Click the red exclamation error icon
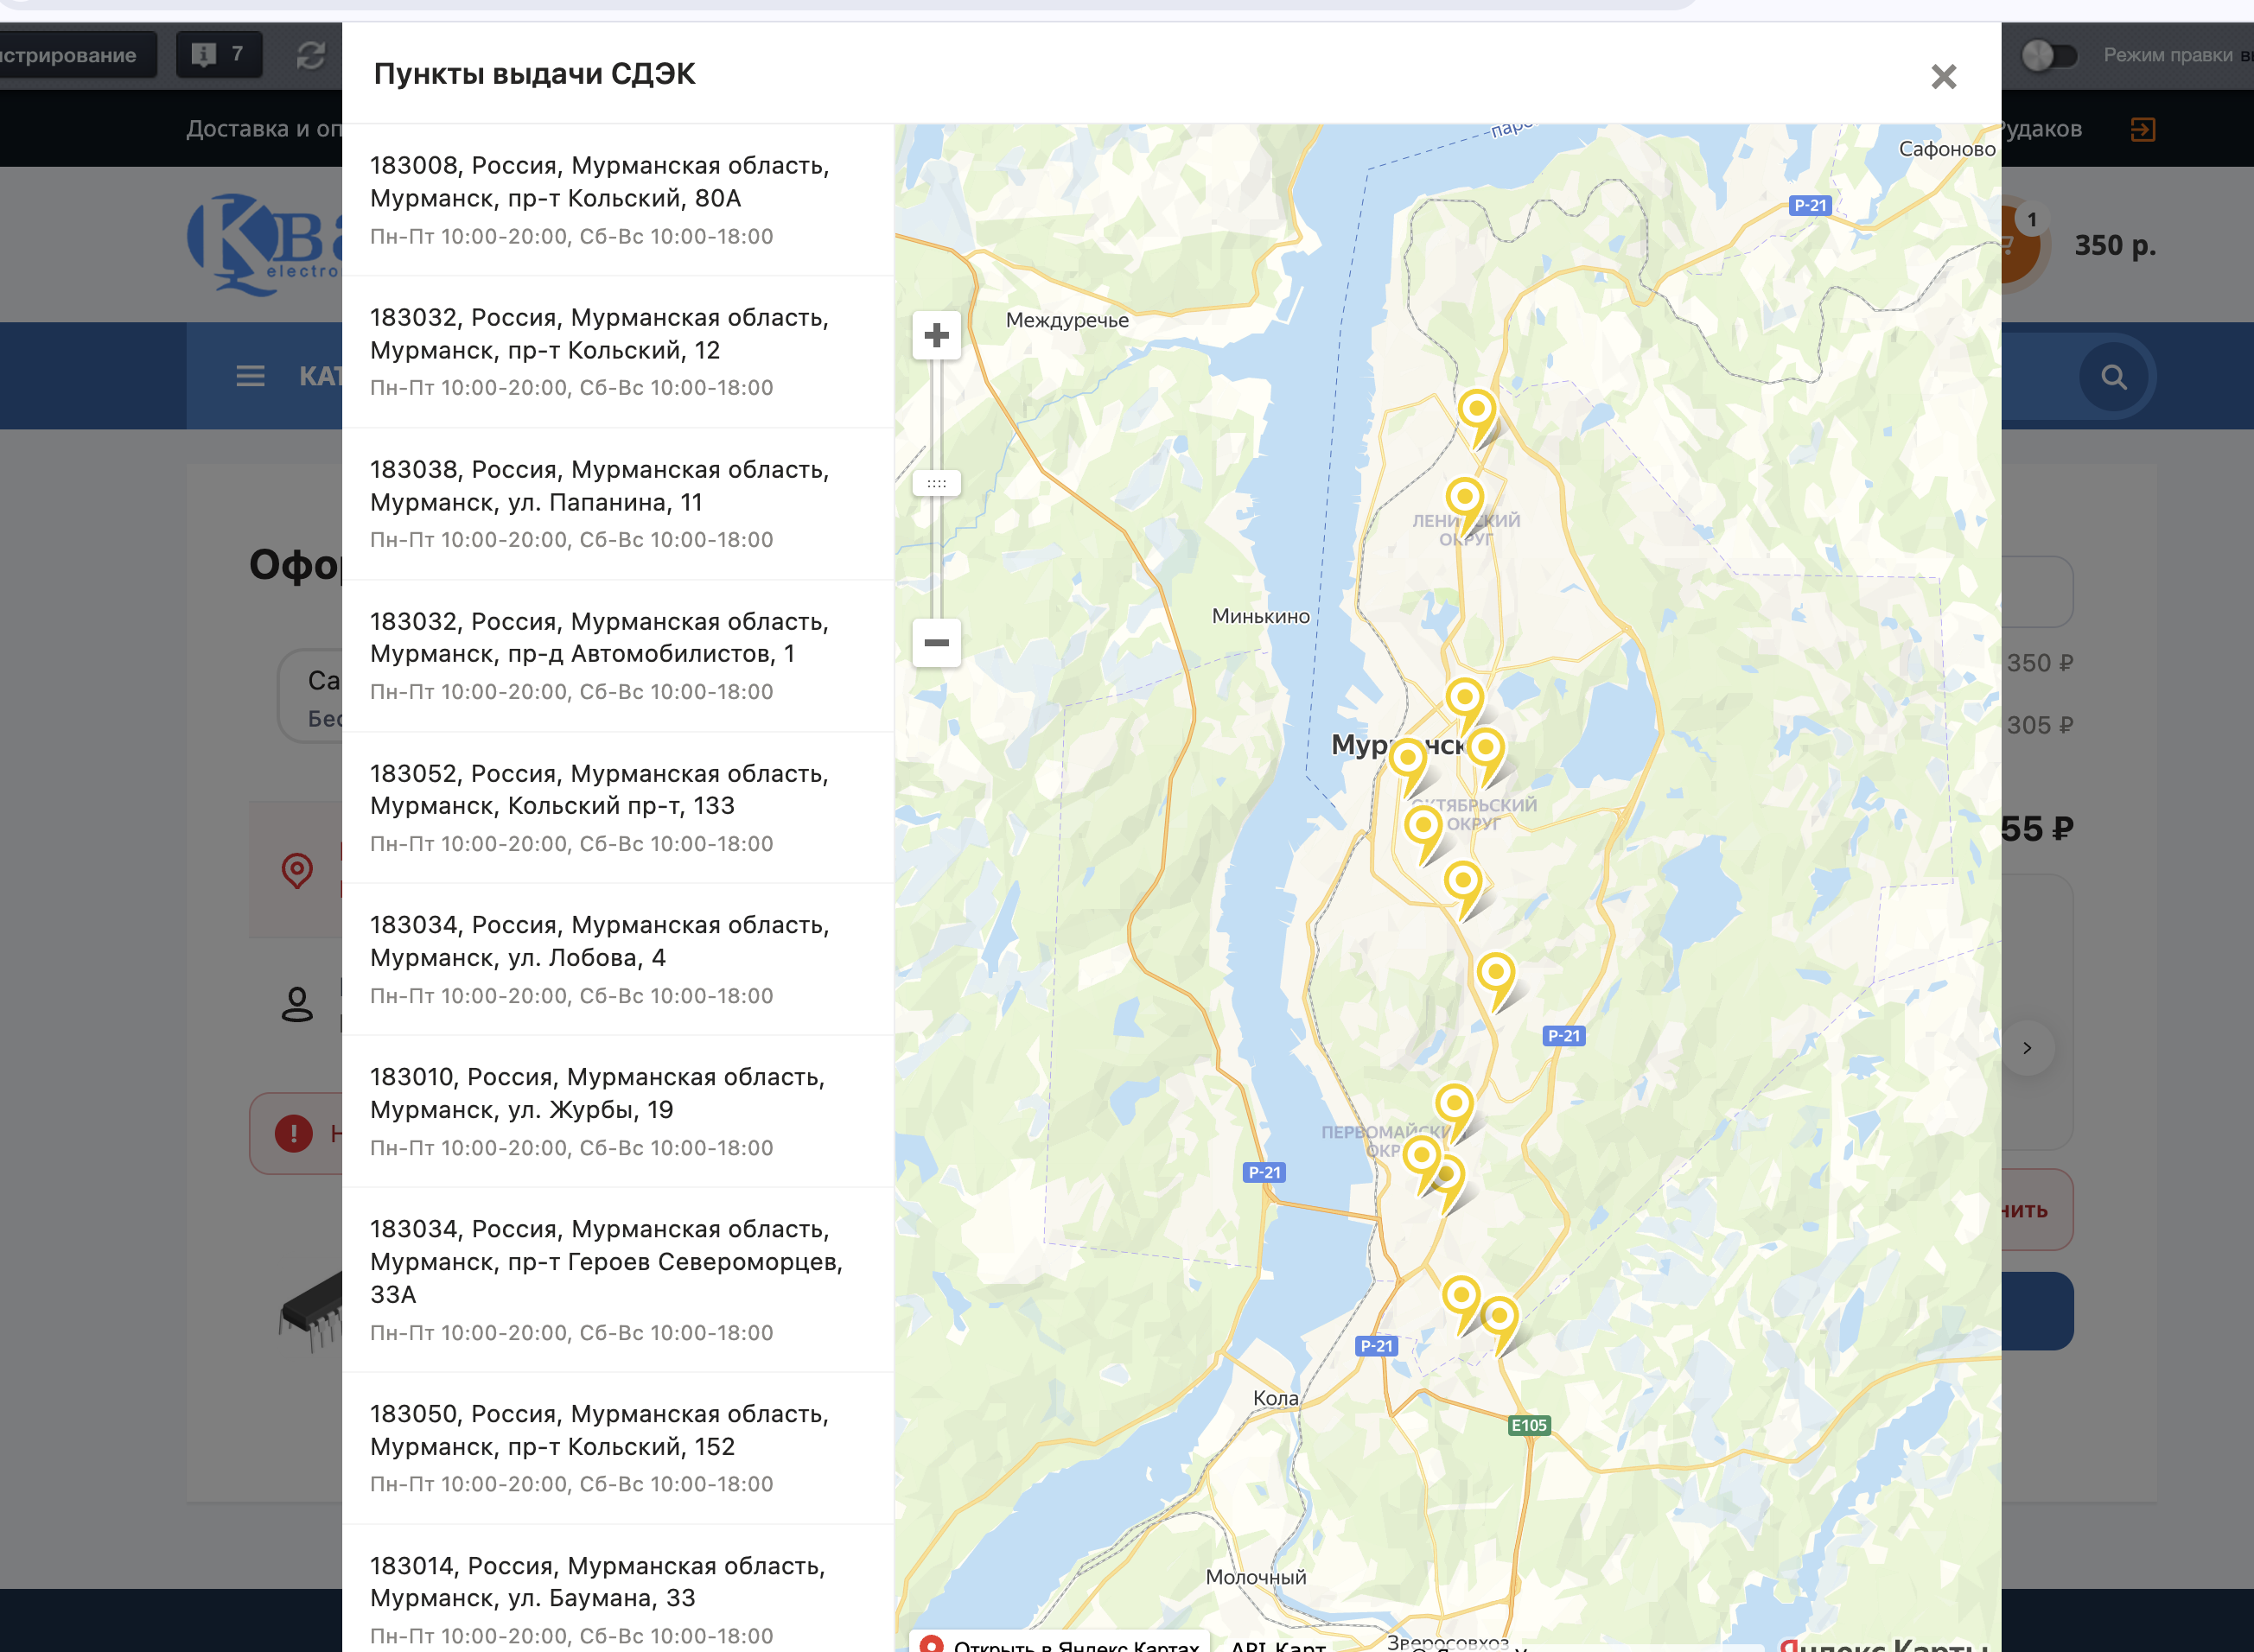Viewport: 2254px width, 1652px height. (x=294, y=1133)
